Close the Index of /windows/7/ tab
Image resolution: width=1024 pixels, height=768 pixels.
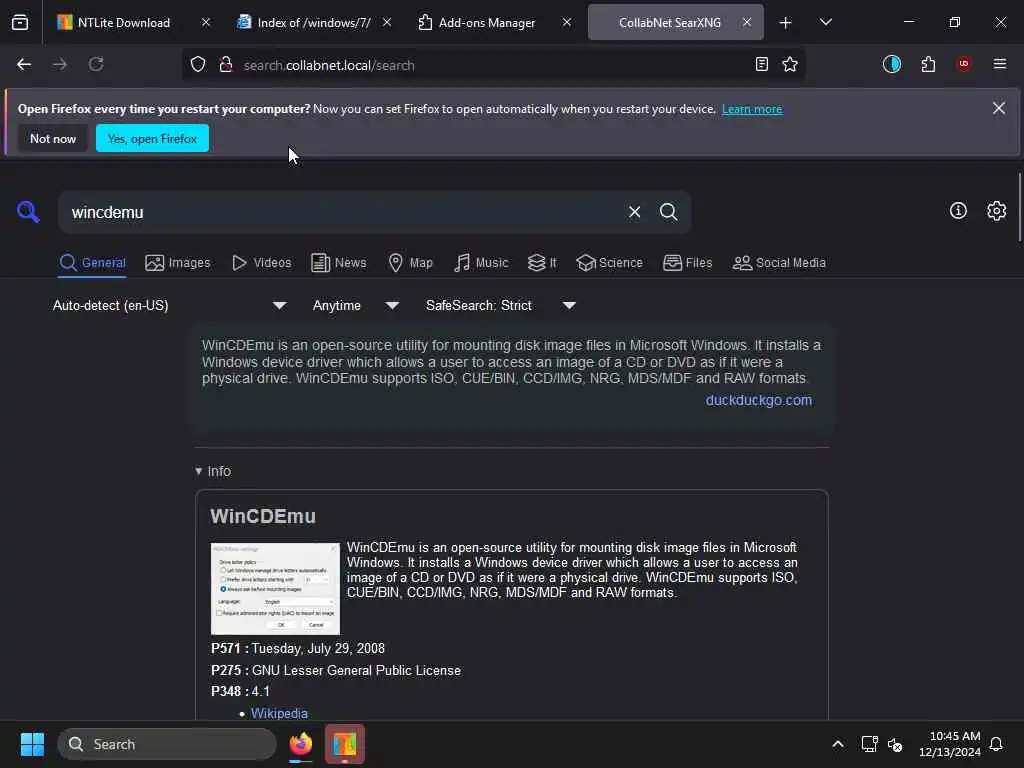pos(387,22)
